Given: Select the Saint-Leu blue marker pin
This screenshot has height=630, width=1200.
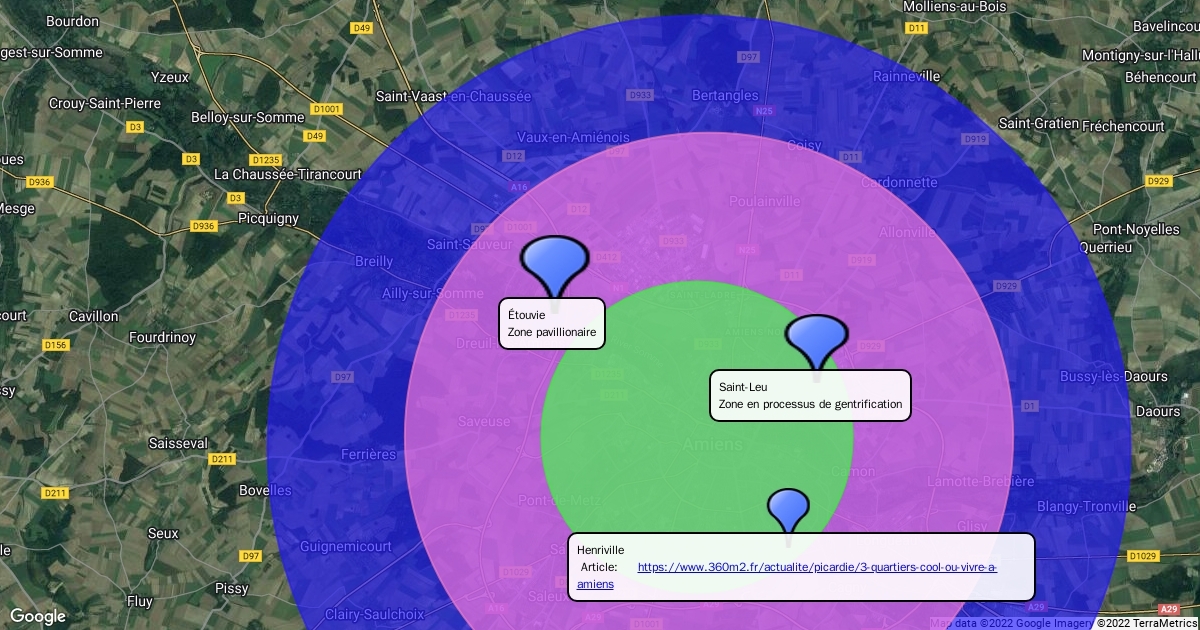Looking at the screenshot, I should [x=816, y=340].
